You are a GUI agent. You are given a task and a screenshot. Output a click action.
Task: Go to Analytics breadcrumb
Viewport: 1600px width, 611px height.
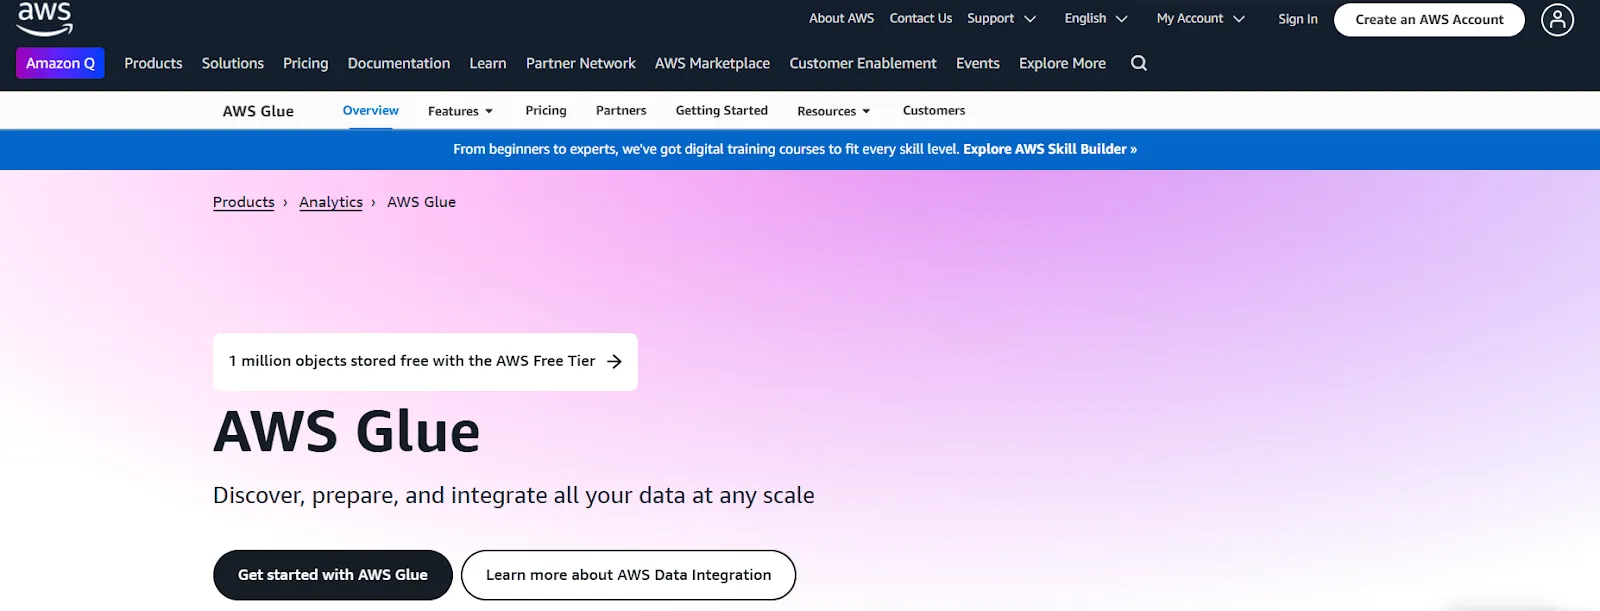click(x=331, y=202)
